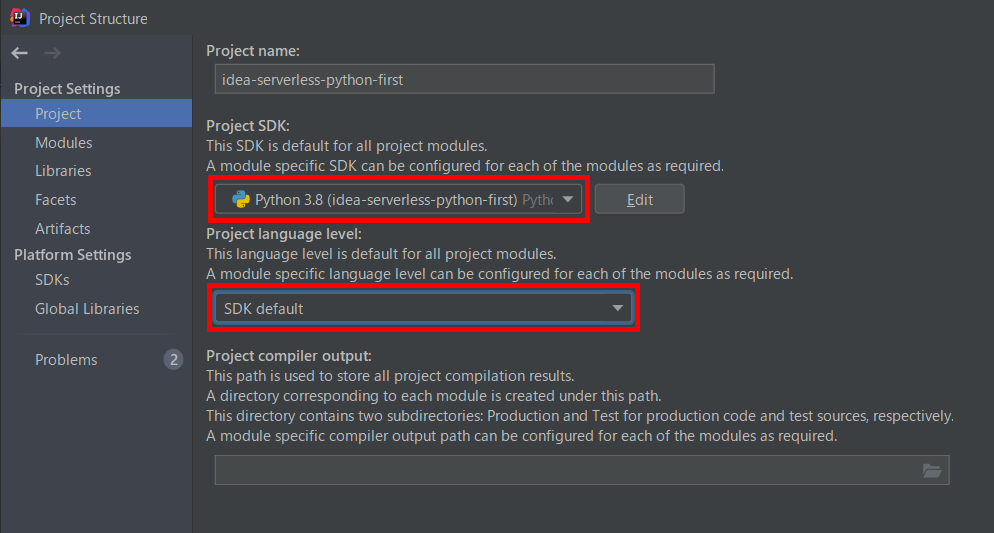Click the compiler output path field
This screenshot has width=994, height=533.
565,471
